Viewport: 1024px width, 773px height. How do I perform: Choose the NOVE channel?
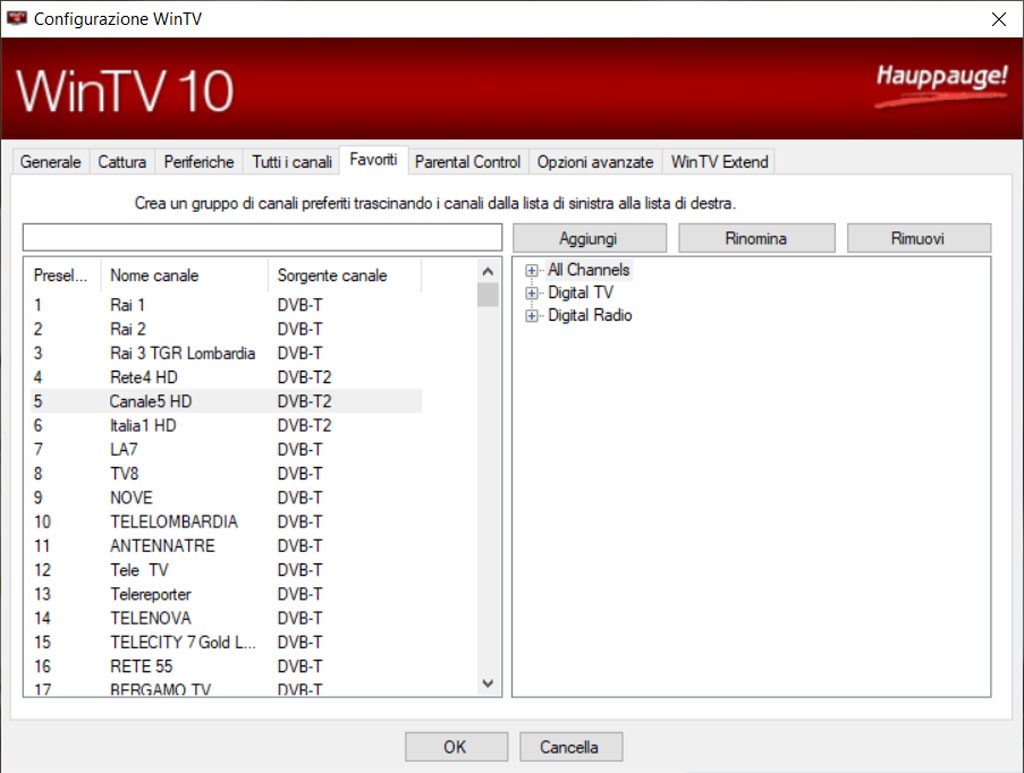tap(226, 498)
